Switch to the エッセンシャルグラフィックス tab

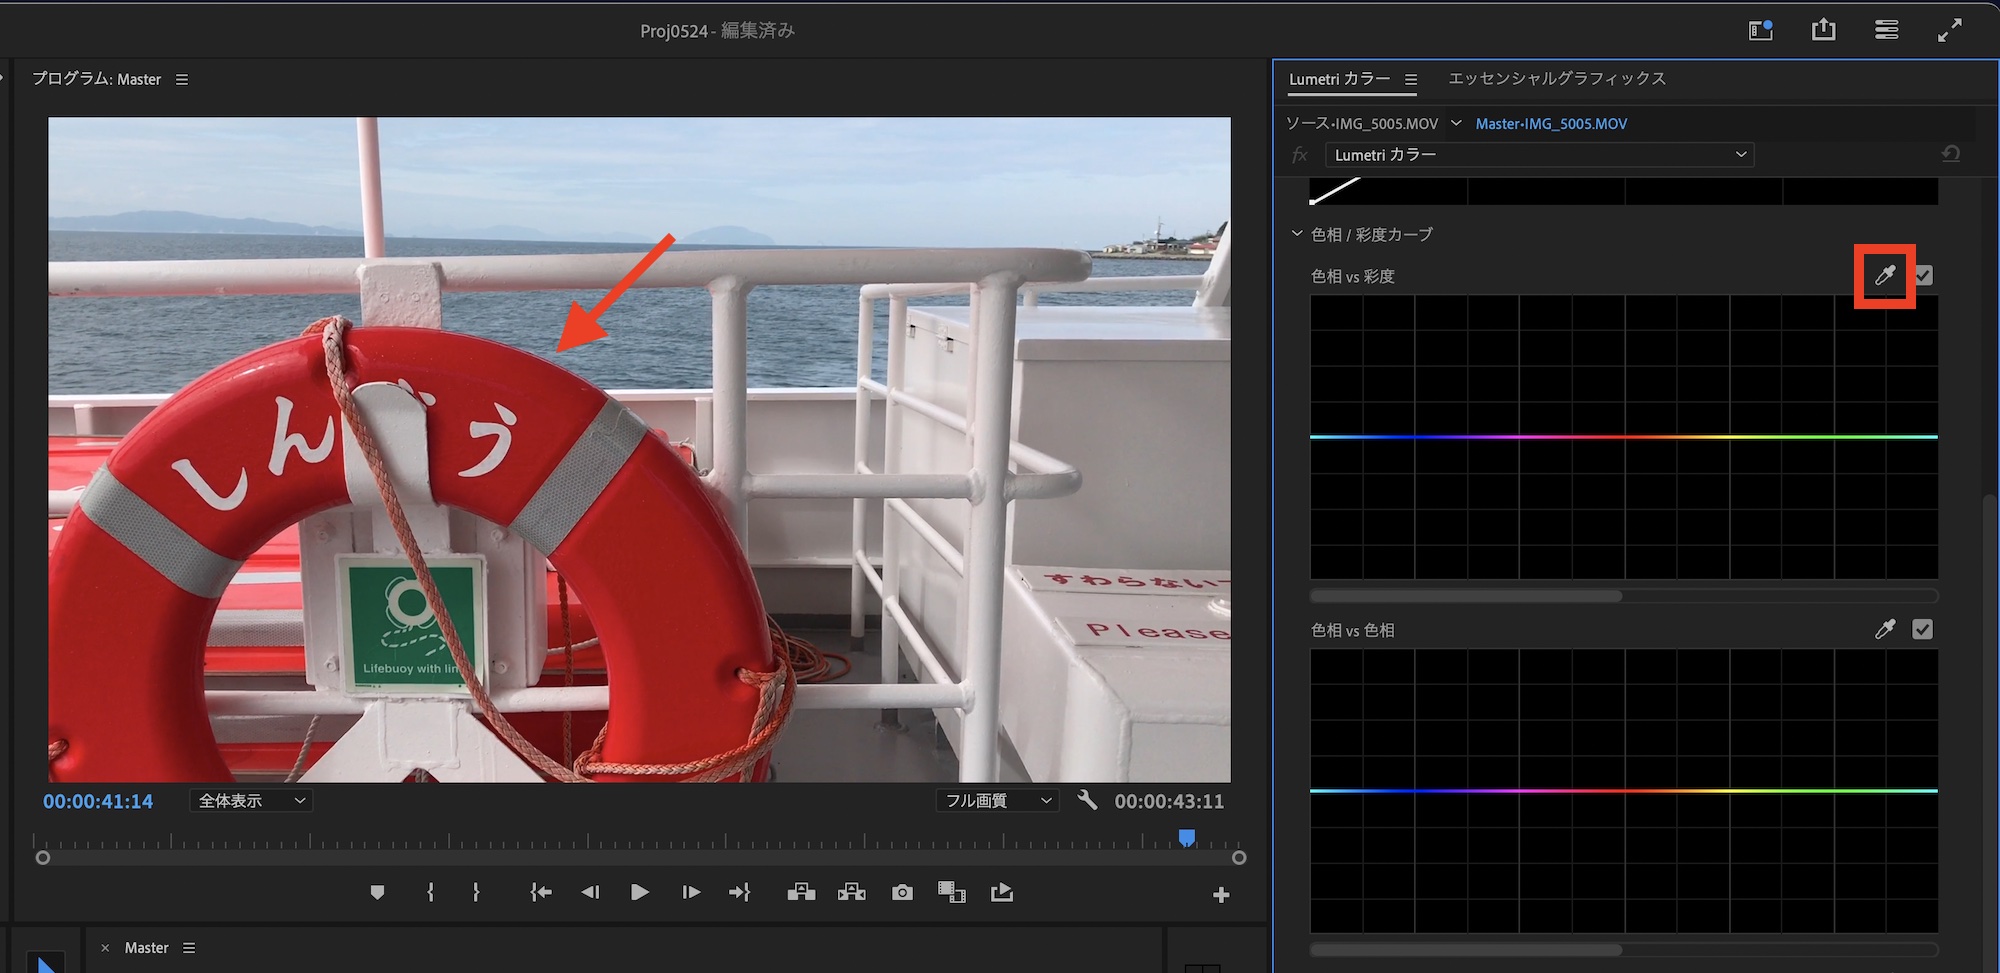click(x=1556, y=78)
